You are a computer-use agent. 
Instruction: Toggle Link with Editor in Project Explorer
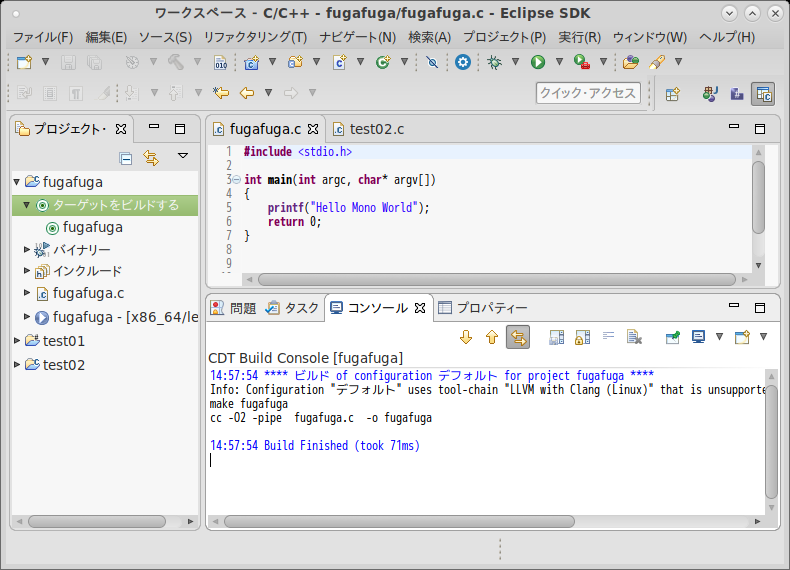tap(151, 158)
